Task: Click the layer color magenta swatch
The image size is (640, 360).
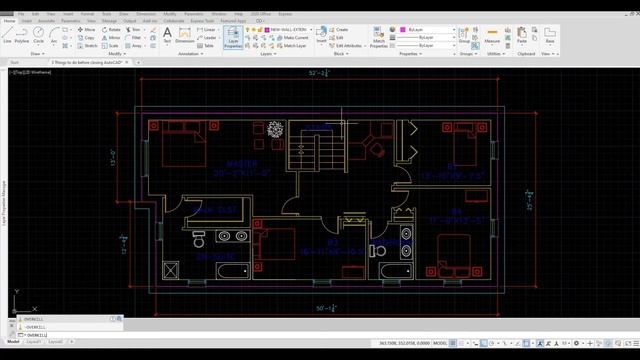Action: pyautogui.click(x=267, y=30)
